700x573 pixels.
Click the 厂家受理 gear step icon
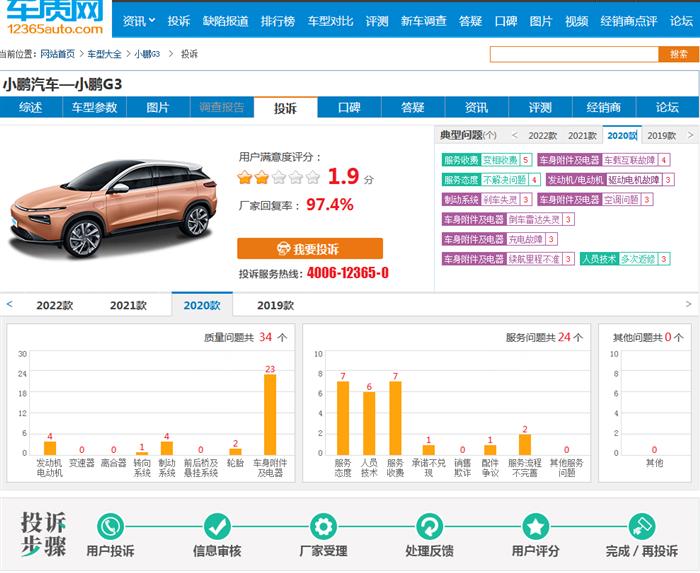pos(323,527)
